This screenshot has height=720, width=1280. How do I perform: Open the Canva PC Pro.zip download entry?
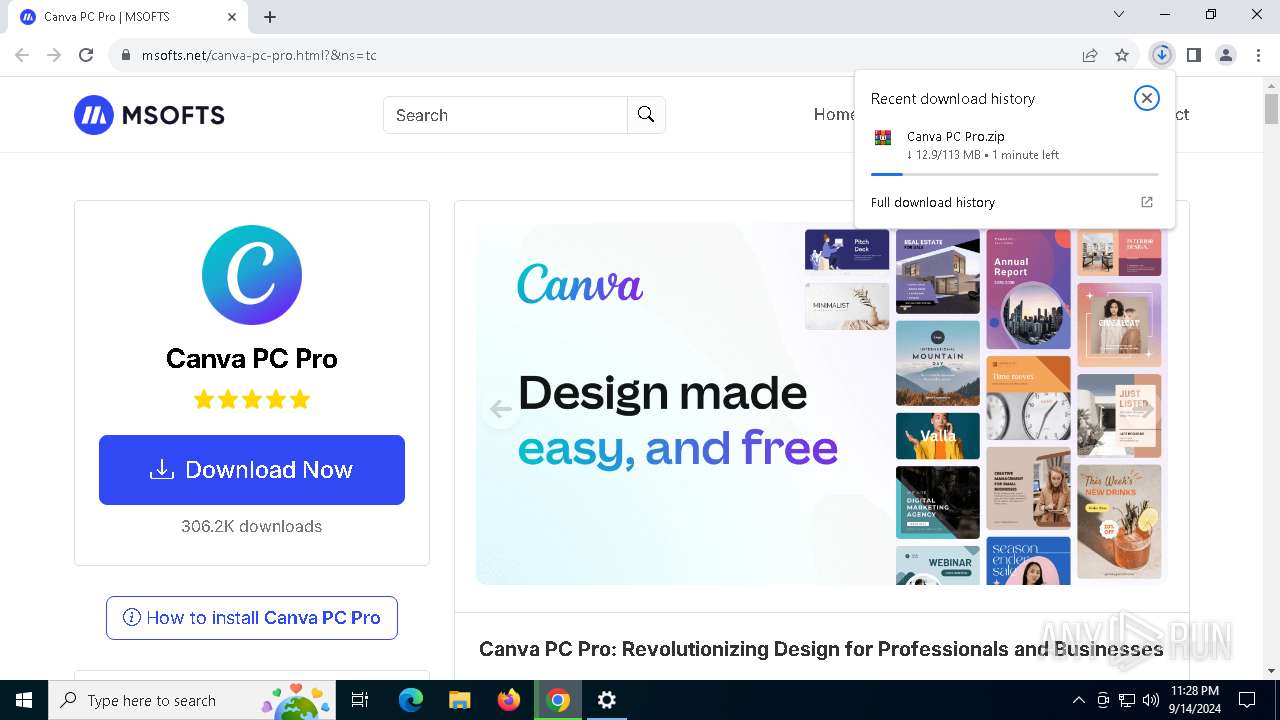coord(1015,146)
